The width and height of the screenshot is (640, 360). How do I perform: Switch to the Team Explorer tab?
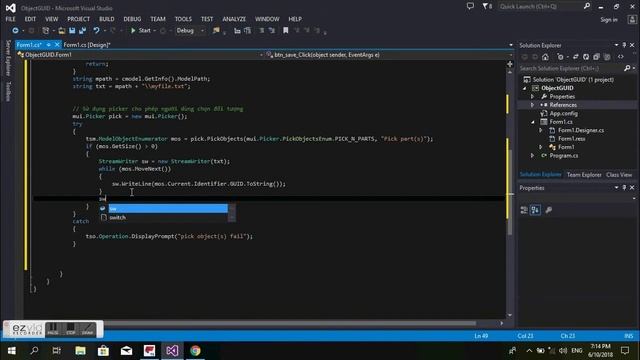point(584,175)
